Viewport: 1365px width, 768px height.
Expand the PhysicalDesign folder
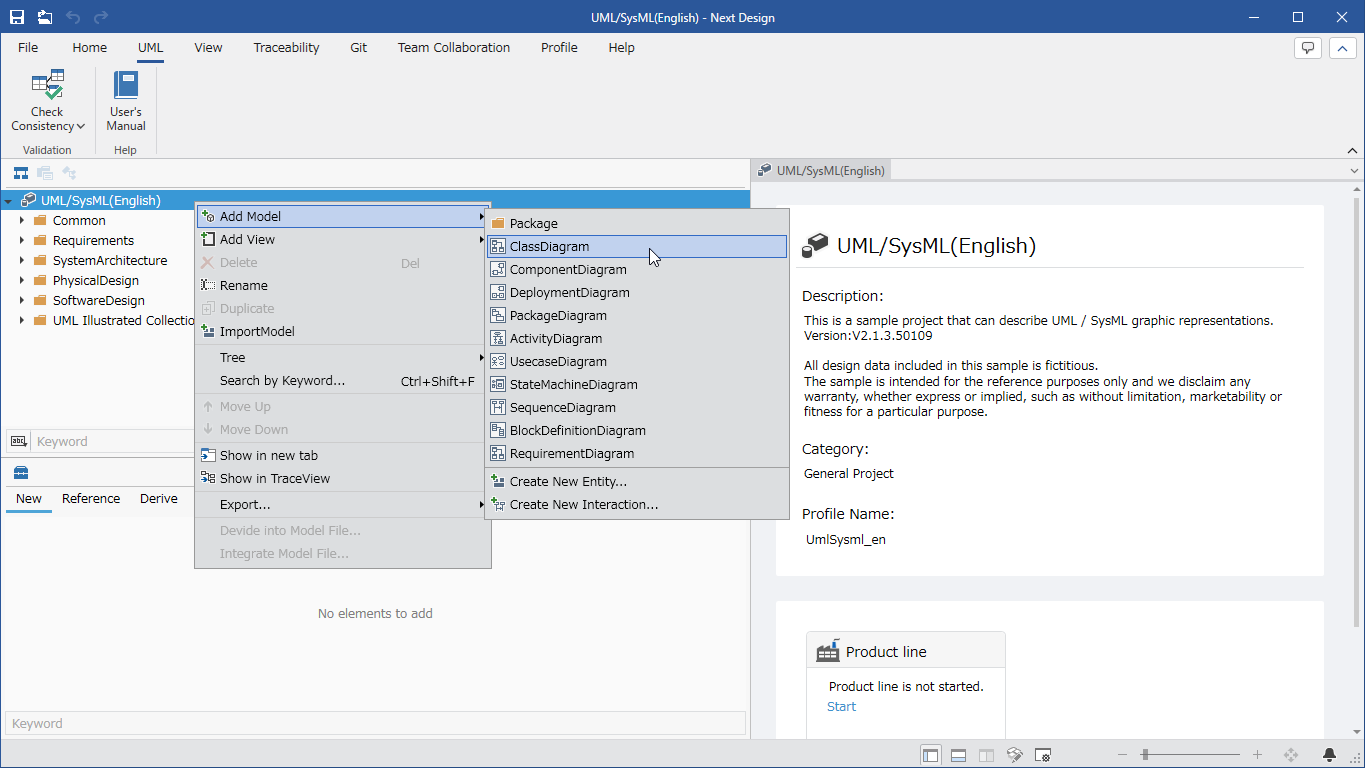pyautogui.click(x=22, y=280)
